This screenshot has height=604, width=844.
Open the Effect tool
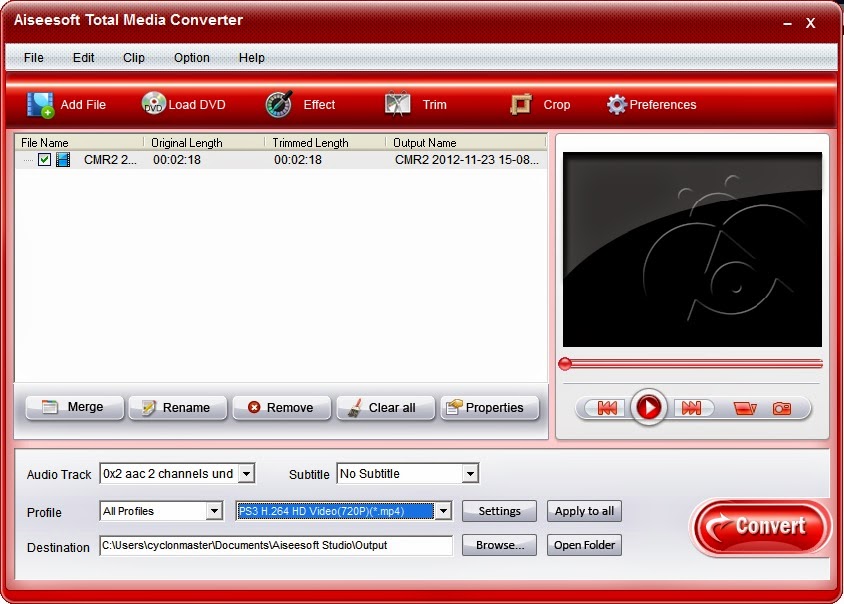point(300,104)
